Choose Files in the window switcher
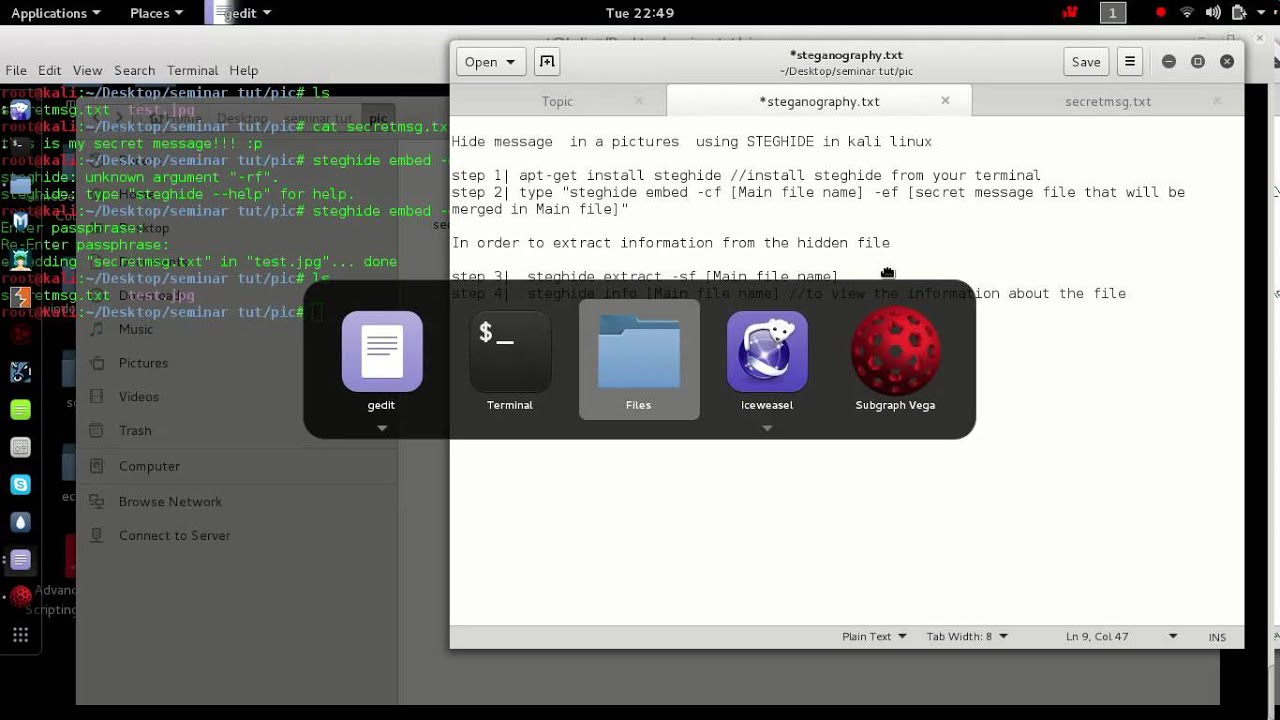 (x=639, y=359)
